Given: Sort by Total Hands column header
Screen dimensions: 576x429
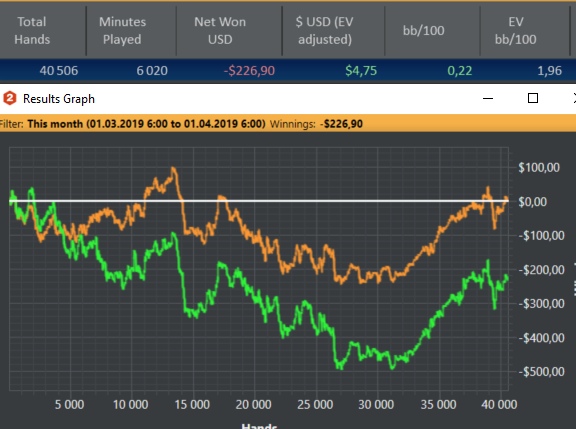Looking at the screenshot, I should tap(32, 30).
